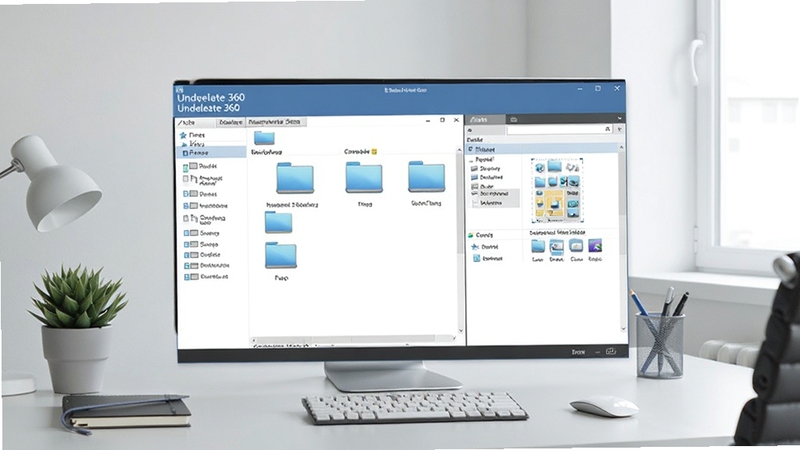Click the star icon in the left sidebar
The width and height of the screenshot is (800, 450).
(x=183, y=135)
